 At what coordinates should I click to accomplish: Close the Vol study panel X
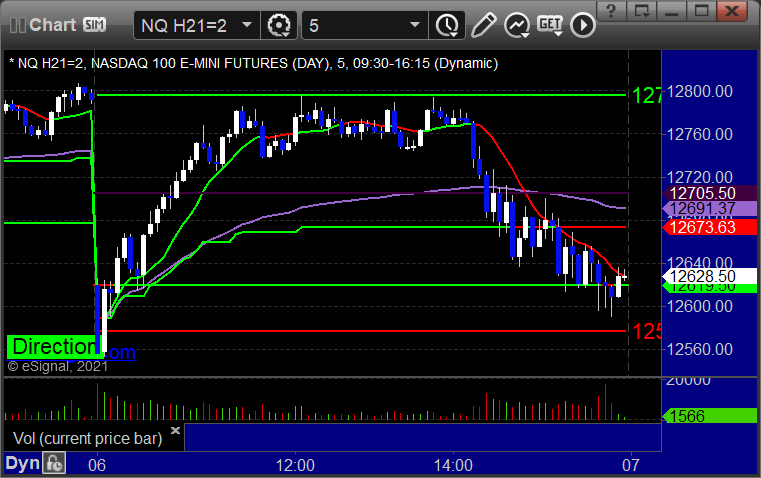[176, 430]
